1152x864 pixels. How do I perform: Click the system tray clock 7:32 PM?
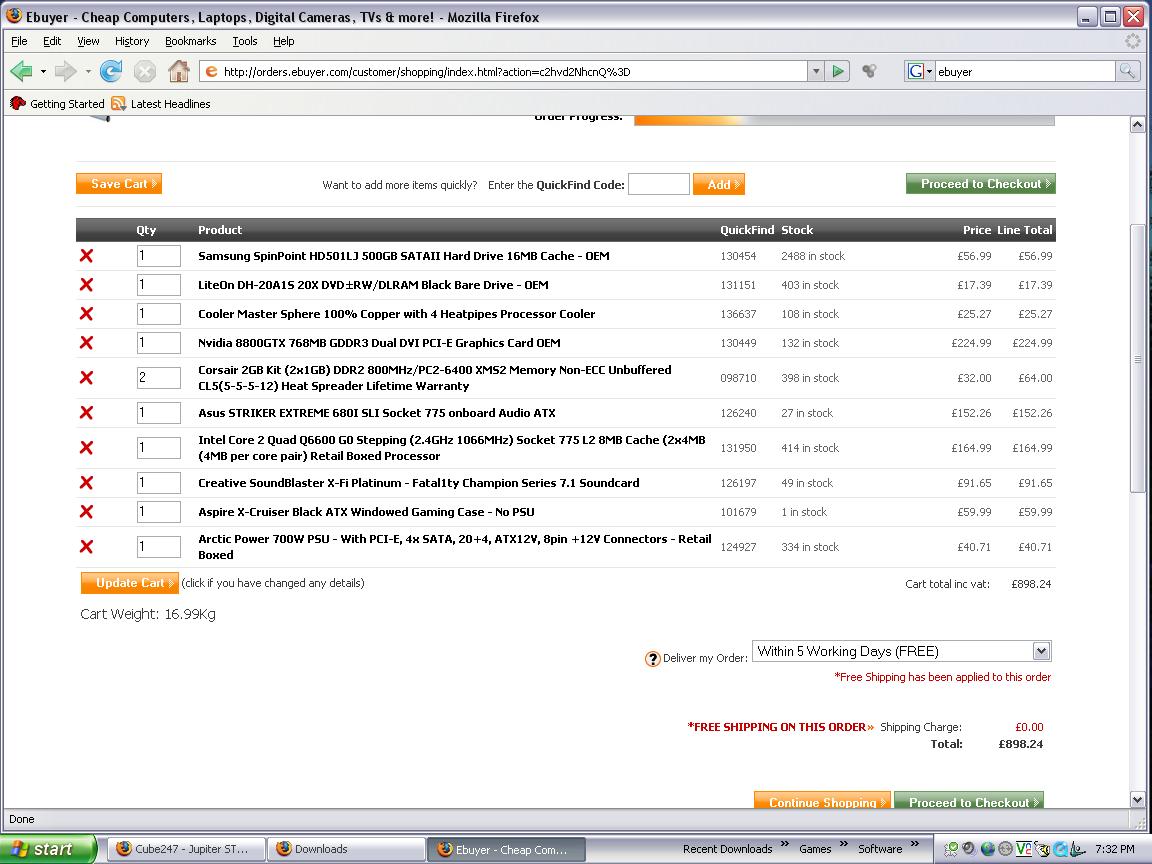pos(1115,849)
